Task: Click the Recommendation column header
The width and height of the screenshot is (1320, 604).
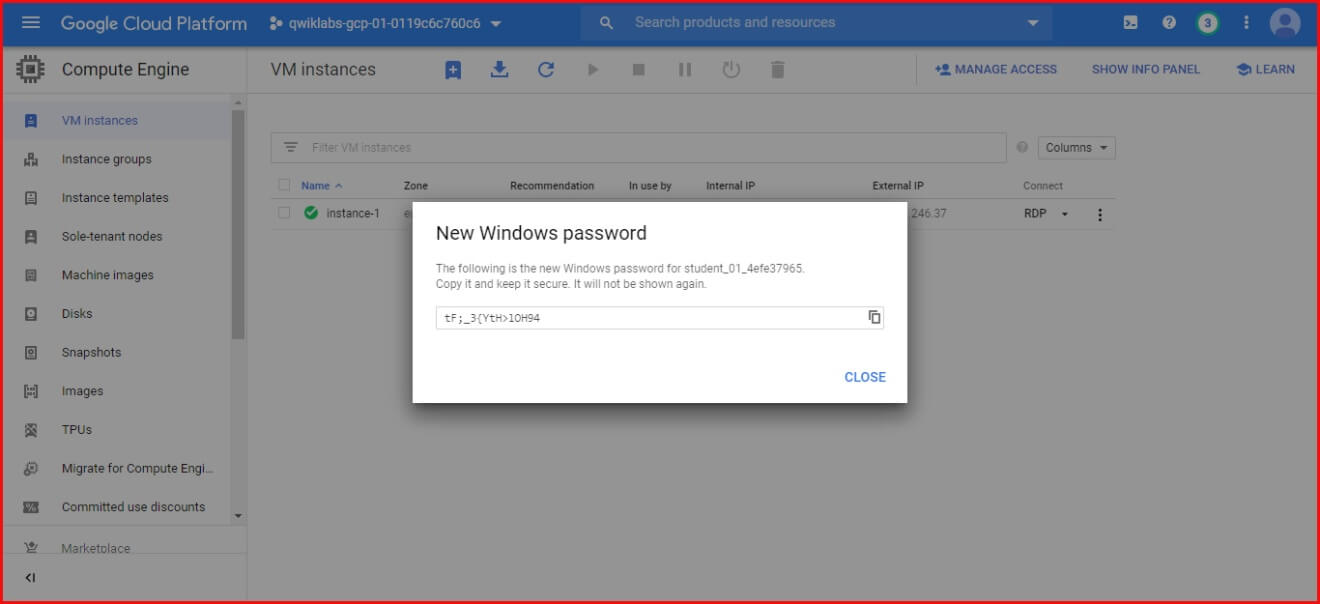Action: [x=552, y=186]
